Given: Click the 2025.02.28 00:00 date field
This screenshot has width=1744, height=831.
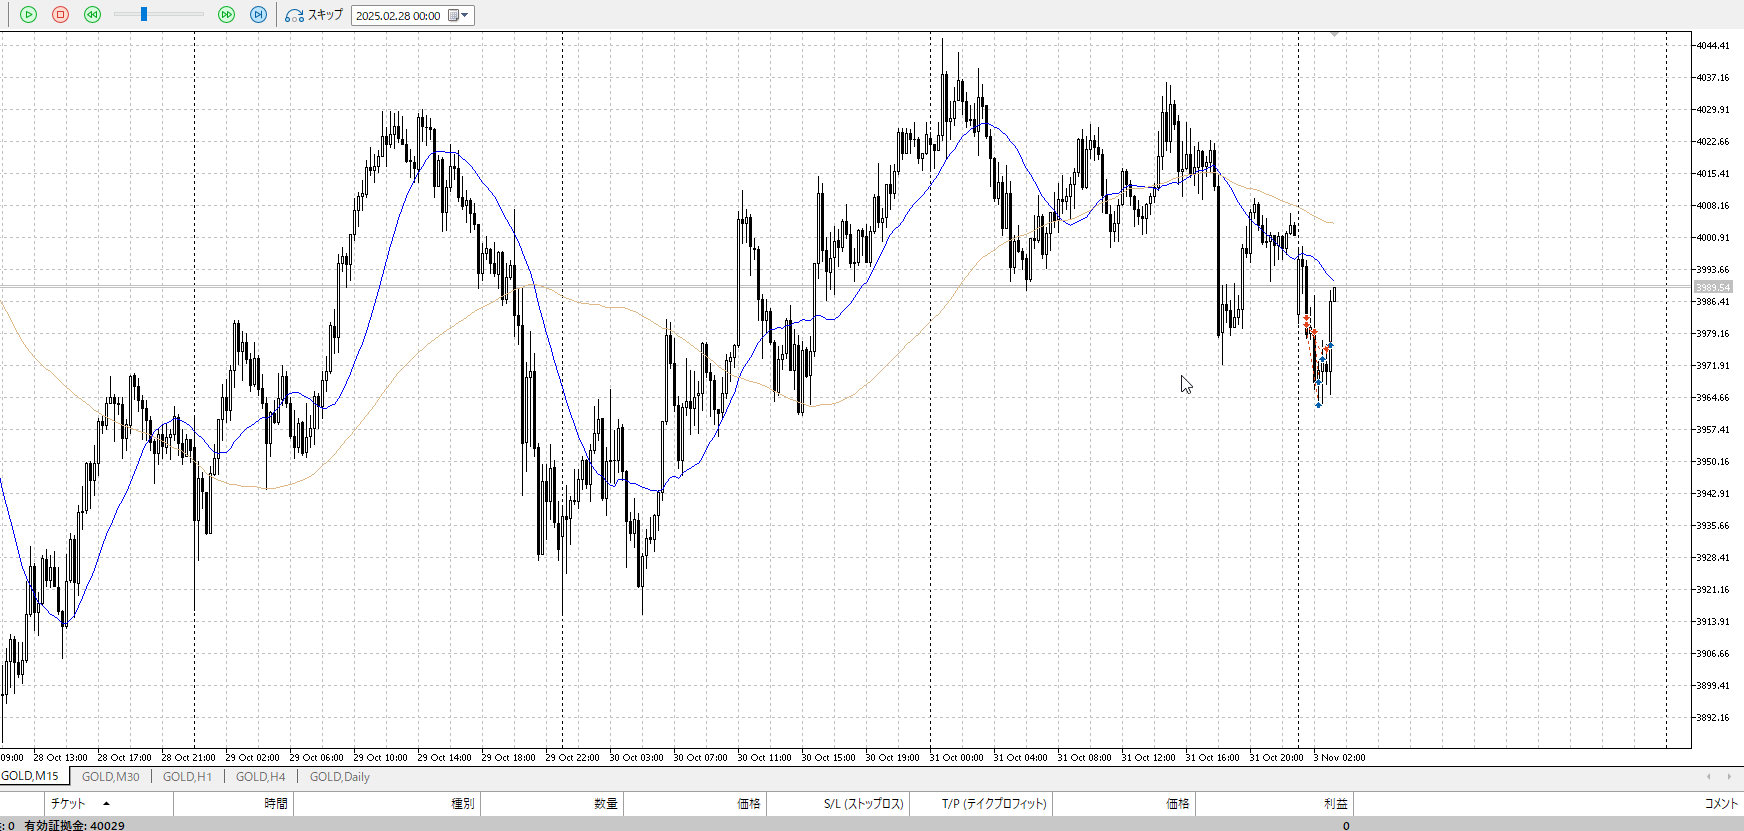Looking at the screenshot, I should tap(398, 16).
